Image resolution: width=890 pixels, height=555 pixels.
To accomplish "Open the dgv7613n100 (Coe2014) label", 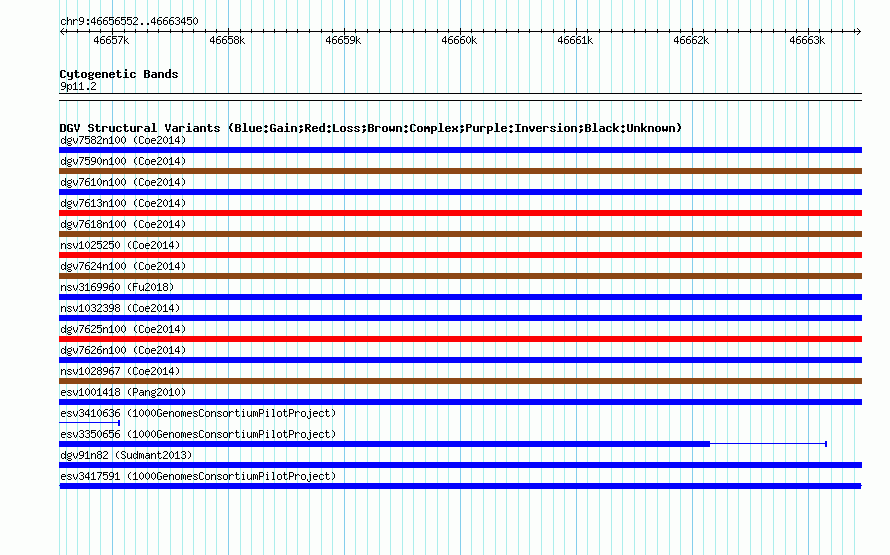I will pyautogui.click(x=123, y=203).
